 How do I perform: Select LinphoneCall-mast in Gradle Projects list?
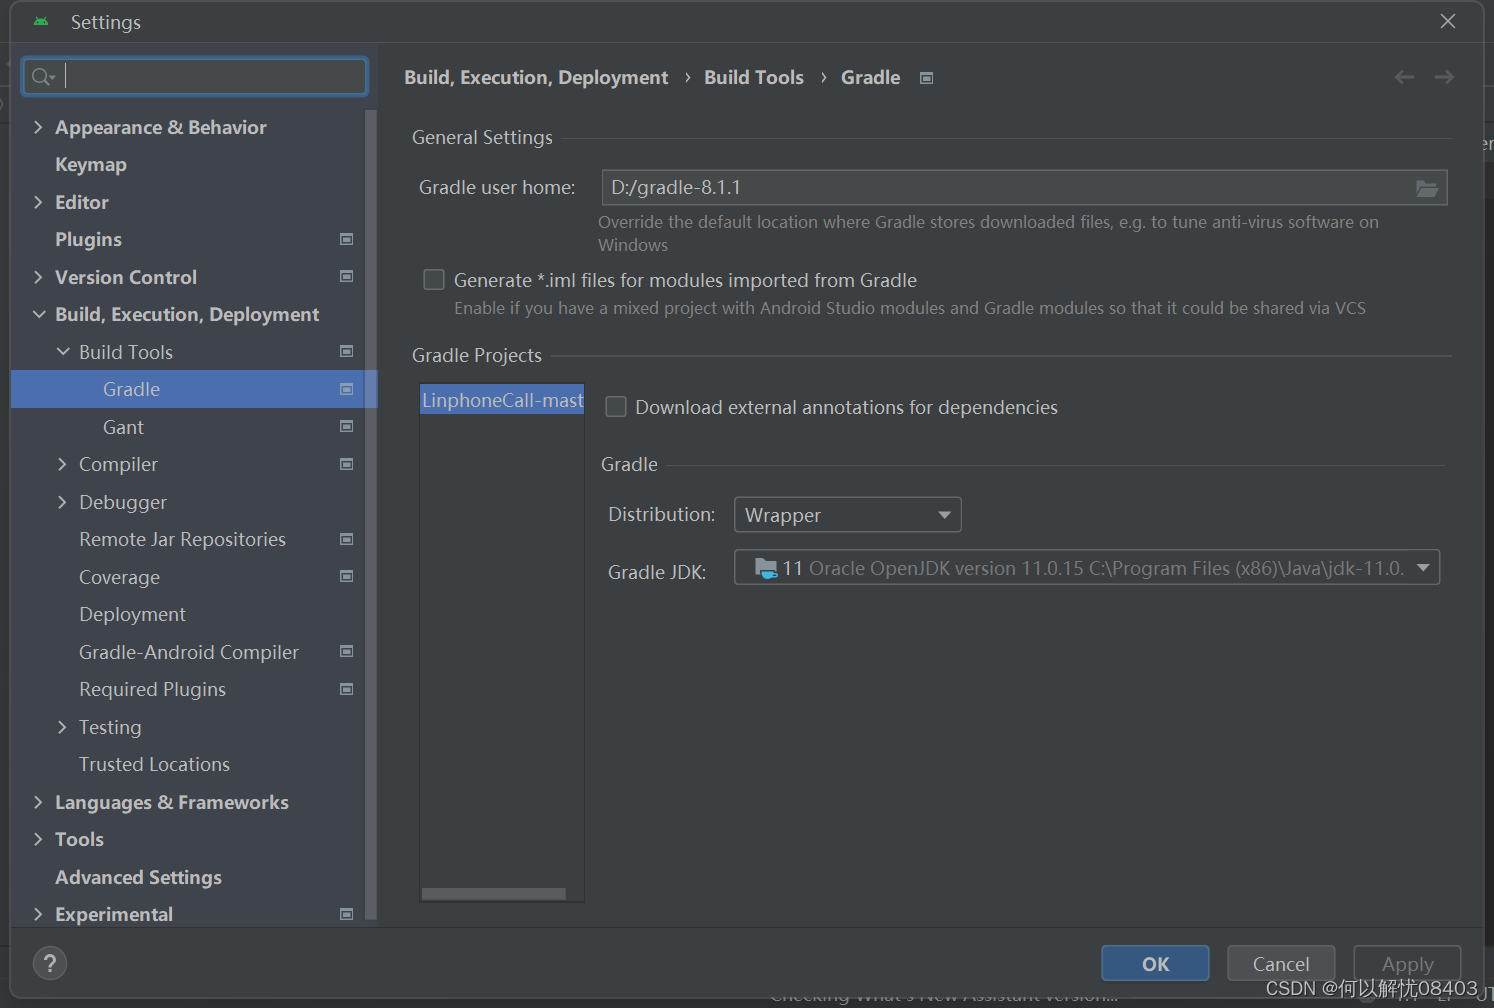(501, 400)
